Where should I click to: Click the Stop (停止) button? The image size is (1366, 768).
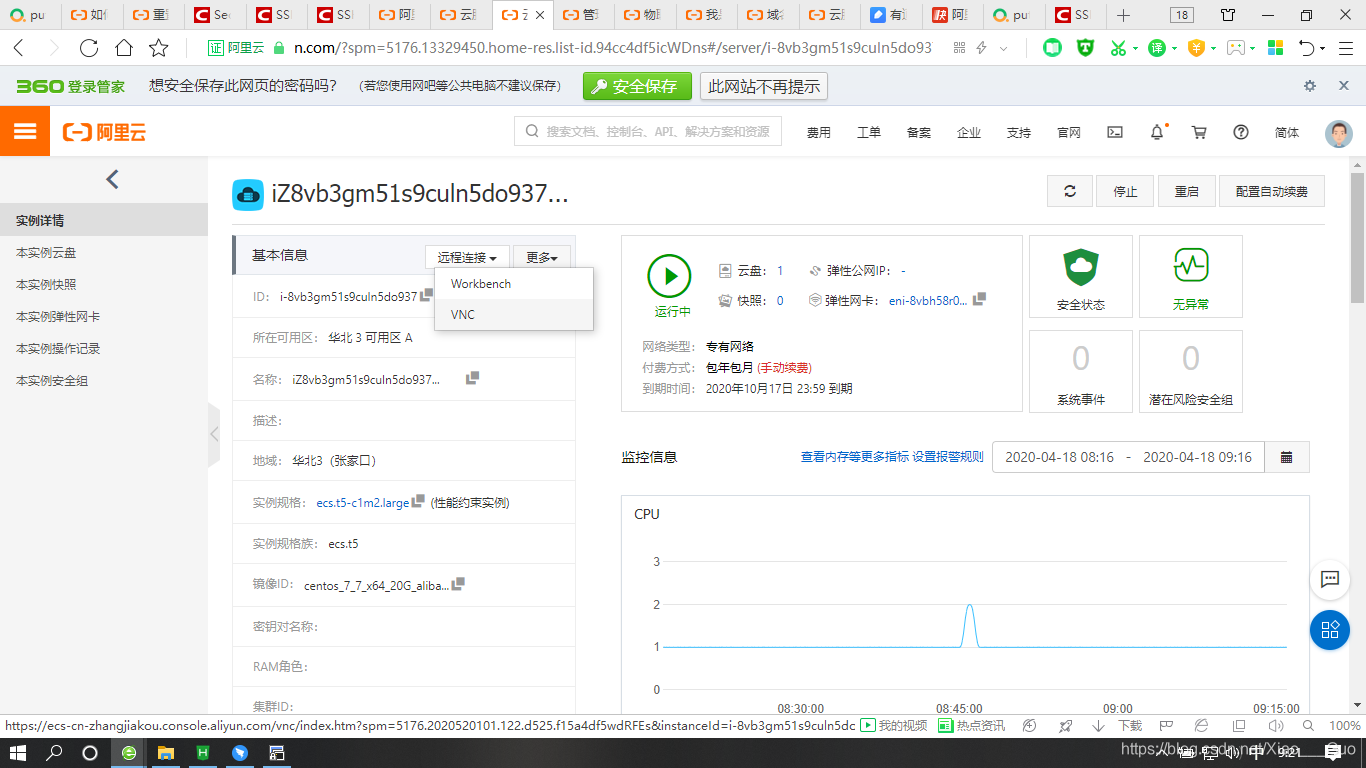(x=1126, y=191)
